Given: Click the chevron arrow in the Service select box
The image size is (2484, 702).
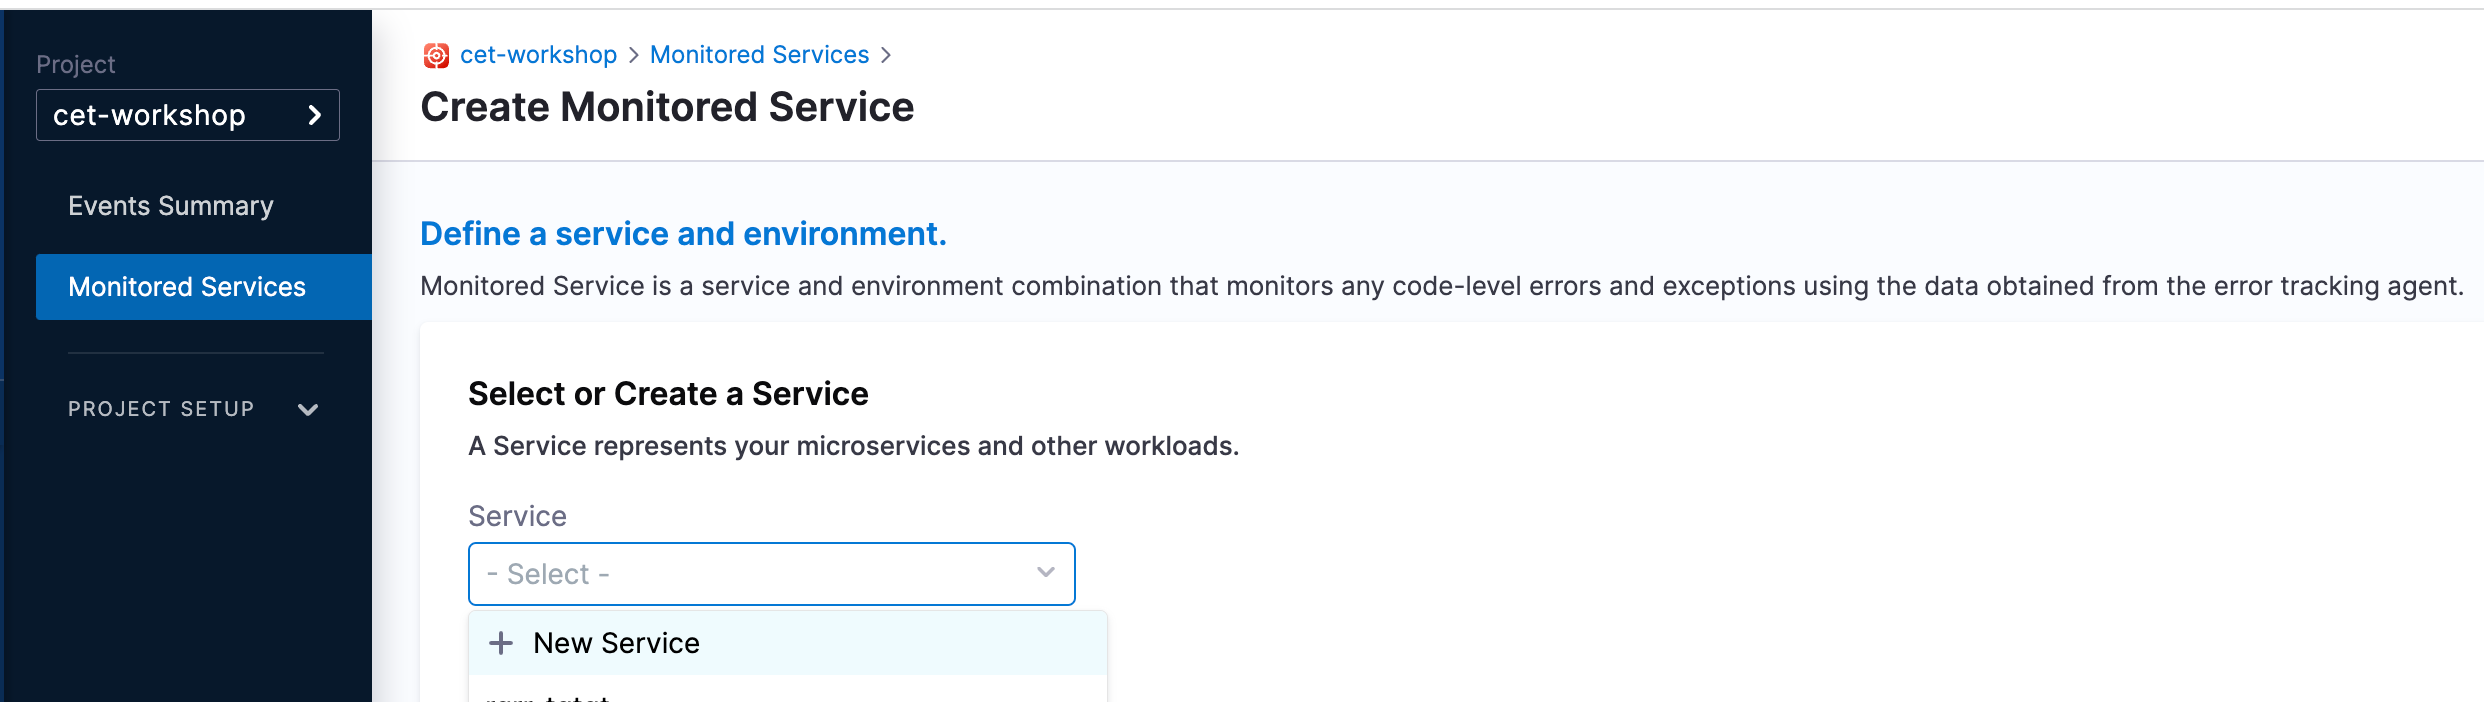Looking at the screenshot, I should (1046, 573).
